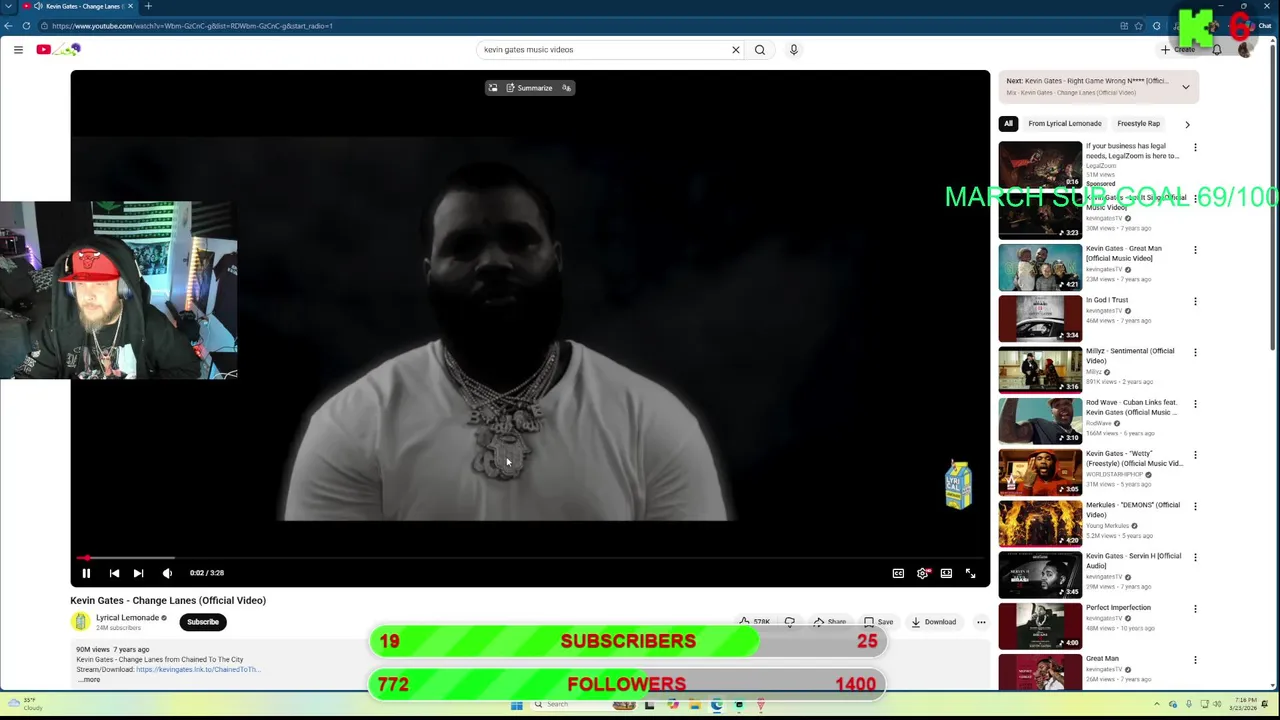
Task: Open more actions ellipsis under video
Action: (981, 622)
